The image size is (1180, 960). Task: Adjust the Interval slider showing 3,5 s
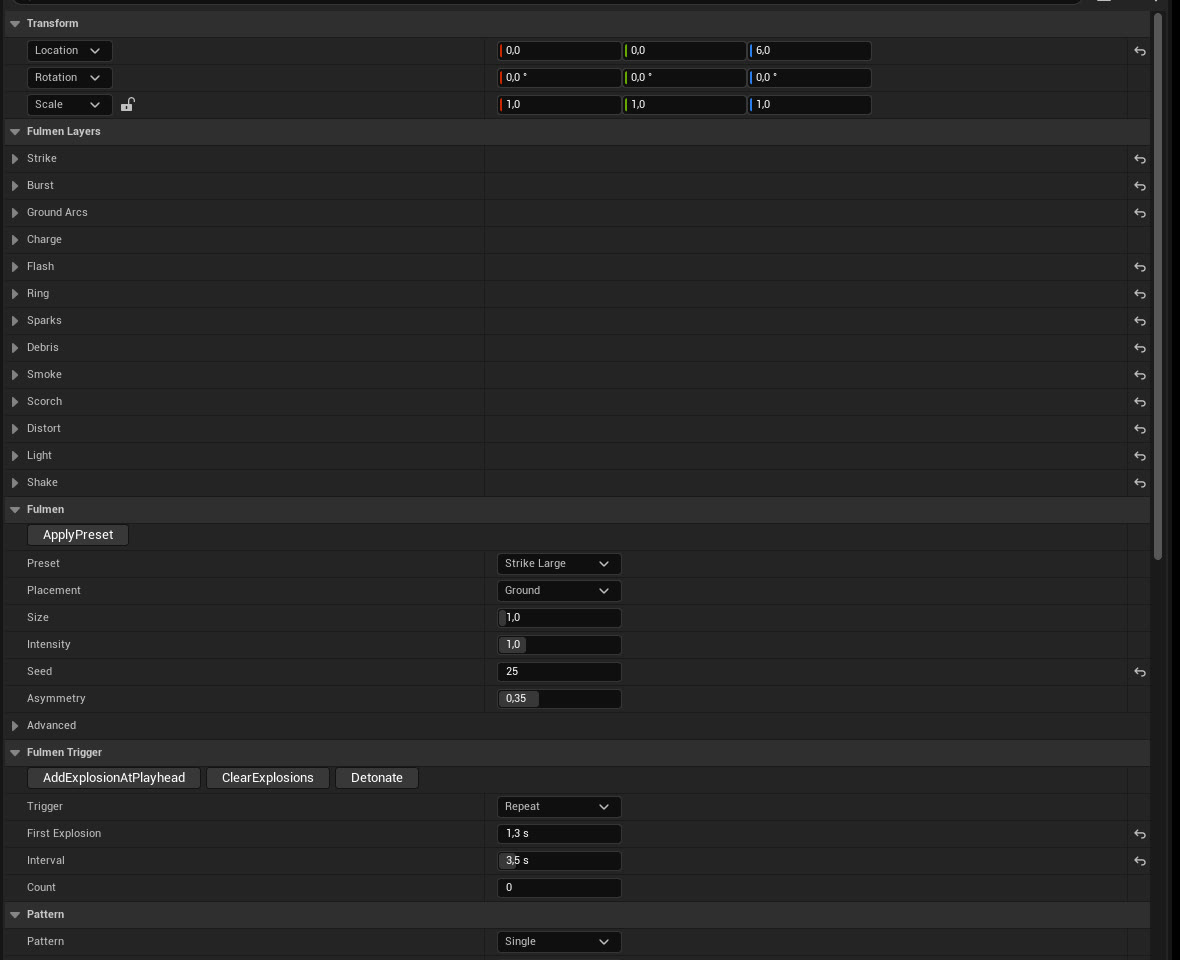(559, 861)
